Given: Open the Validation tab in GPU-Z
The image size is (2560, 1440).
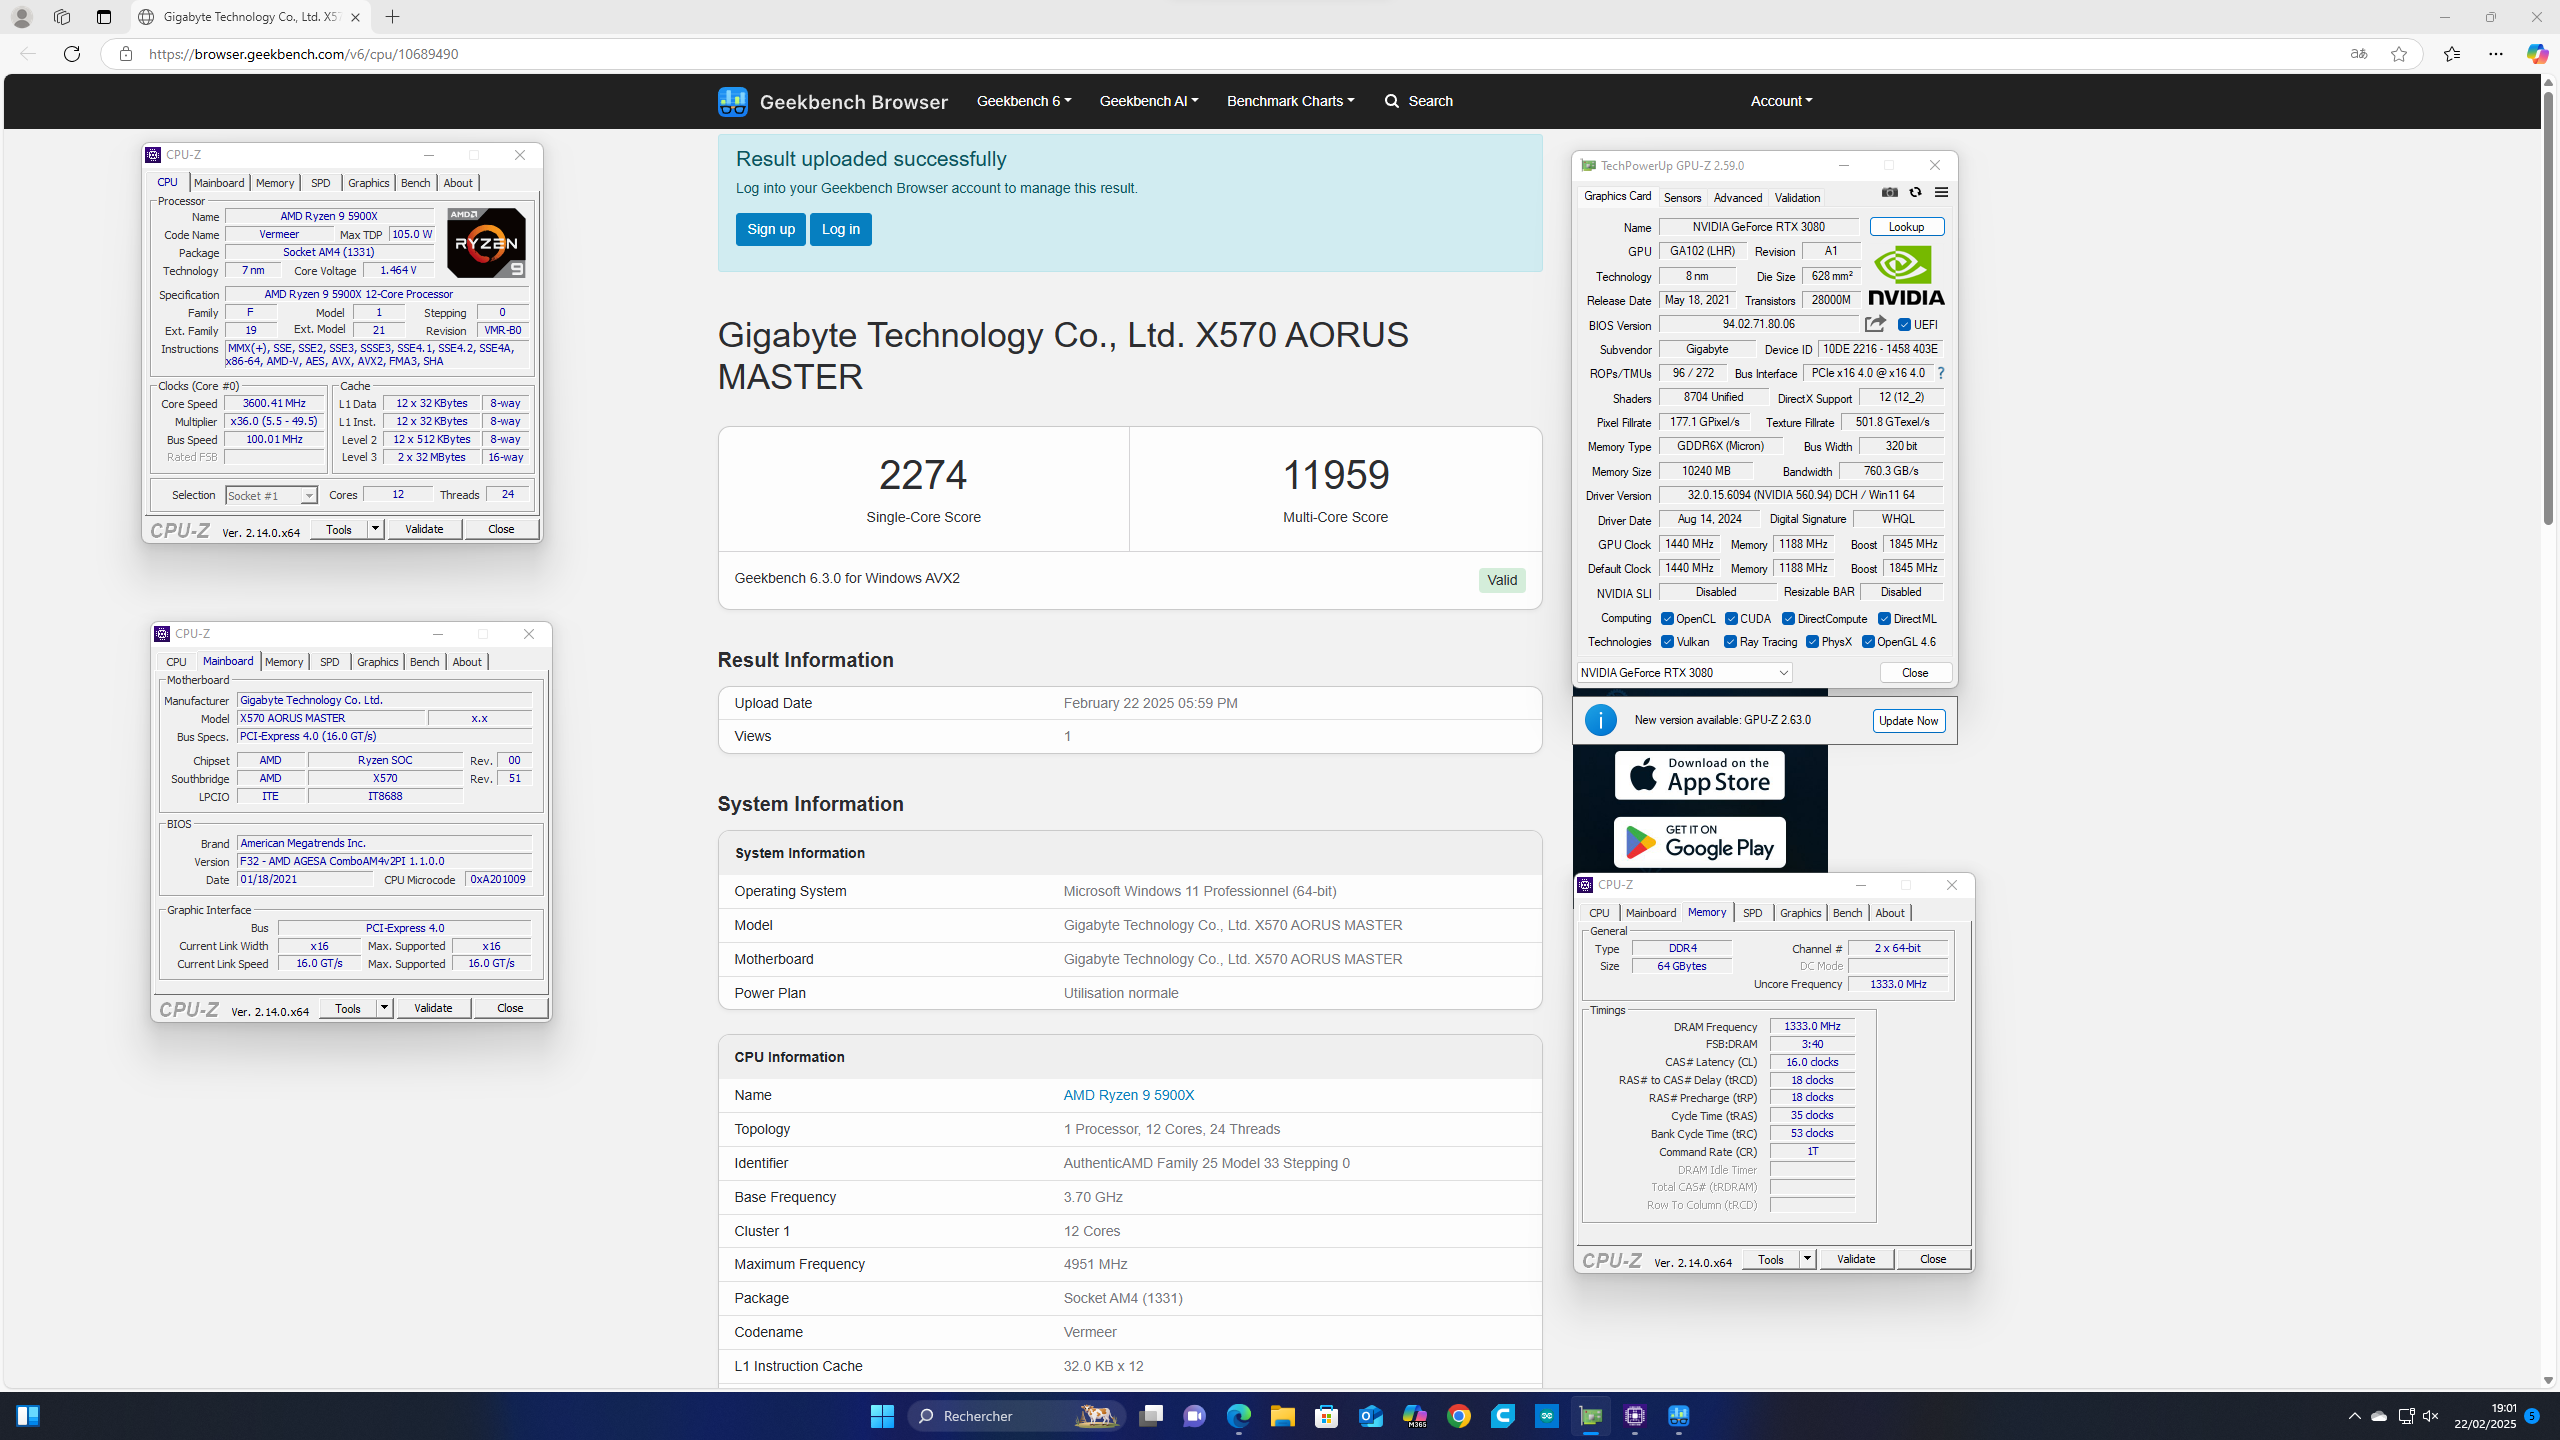Looking at the screenshot, I should coord(1797,198).
